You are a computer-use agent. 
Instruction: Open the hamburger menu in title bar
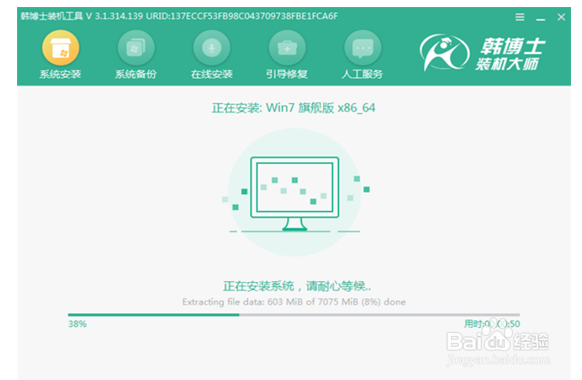[520, 17]
